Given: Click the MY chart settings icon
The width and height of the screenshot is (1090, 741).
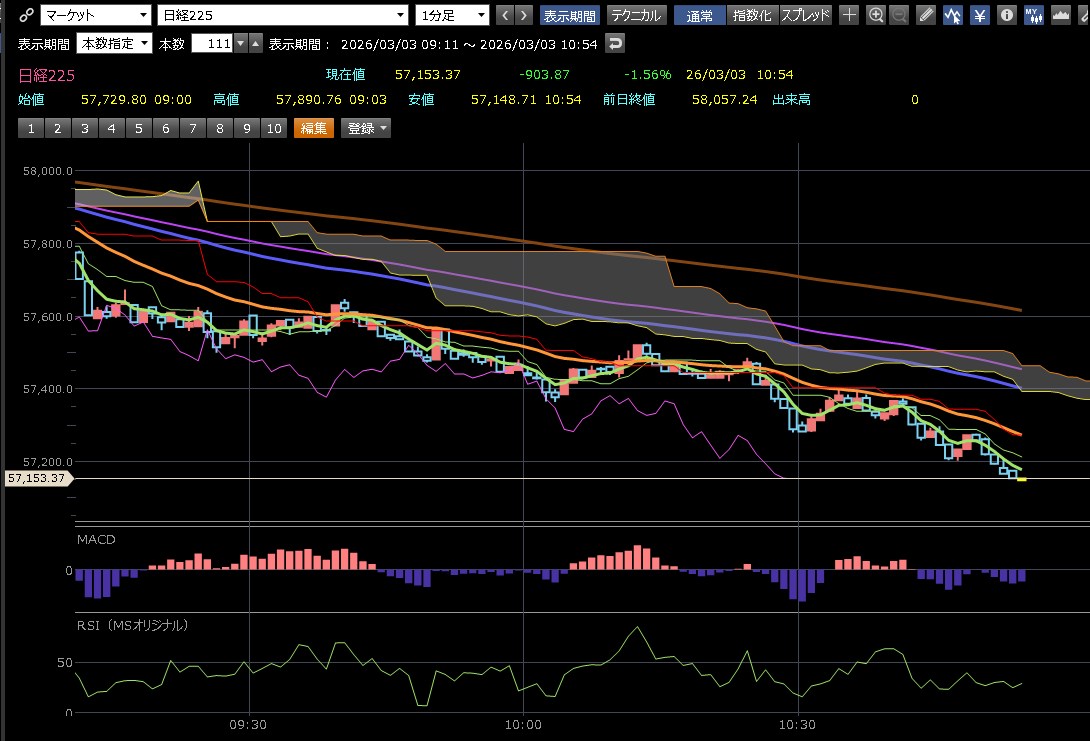Looking at the screenshot, I should tap(1033, 15).
